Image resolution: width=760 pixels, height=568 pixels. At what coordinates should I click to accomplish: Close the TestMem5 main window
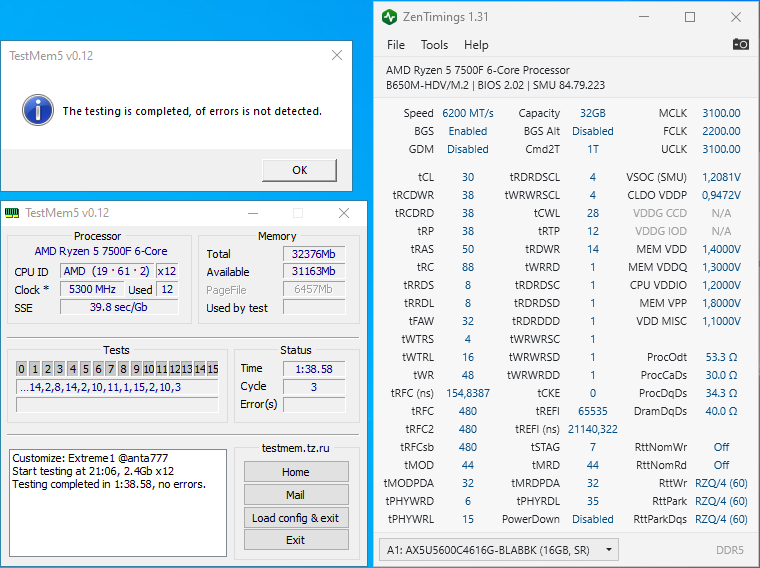[x=344, y=213]
